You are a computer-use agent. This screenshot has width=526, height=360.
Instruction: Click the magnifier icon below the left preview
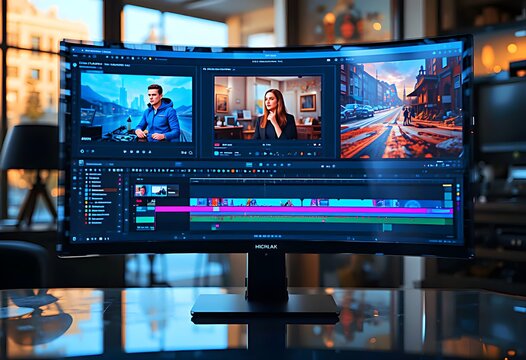click(x=191, y=153)
